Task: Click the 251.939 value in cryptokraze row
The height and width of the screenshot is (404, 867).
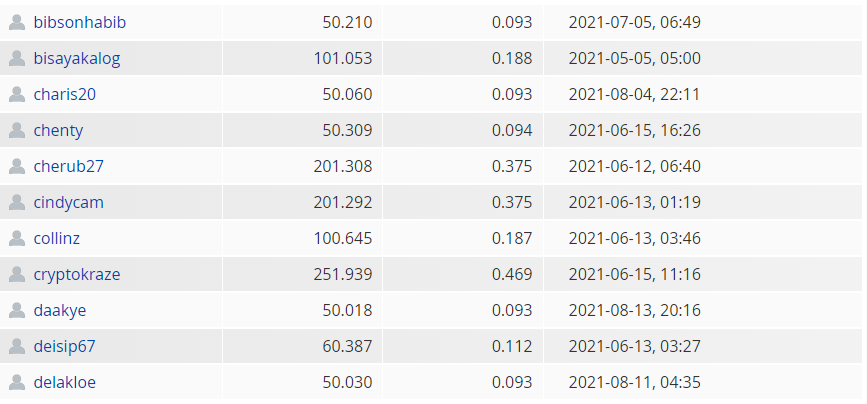Action: tap(343, 274)
